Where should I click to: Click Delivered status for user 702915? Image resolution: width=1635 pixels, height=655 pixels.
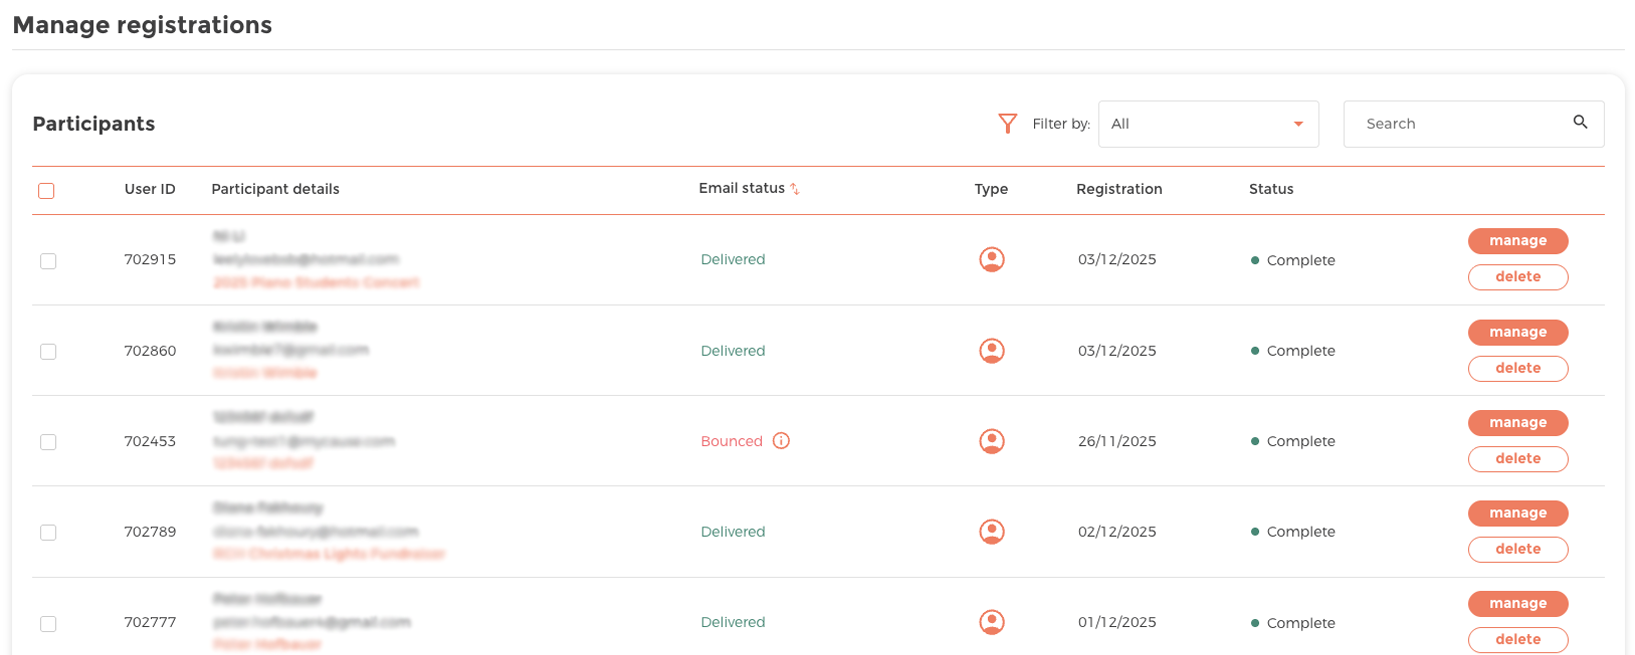click(x=733, y=259)
